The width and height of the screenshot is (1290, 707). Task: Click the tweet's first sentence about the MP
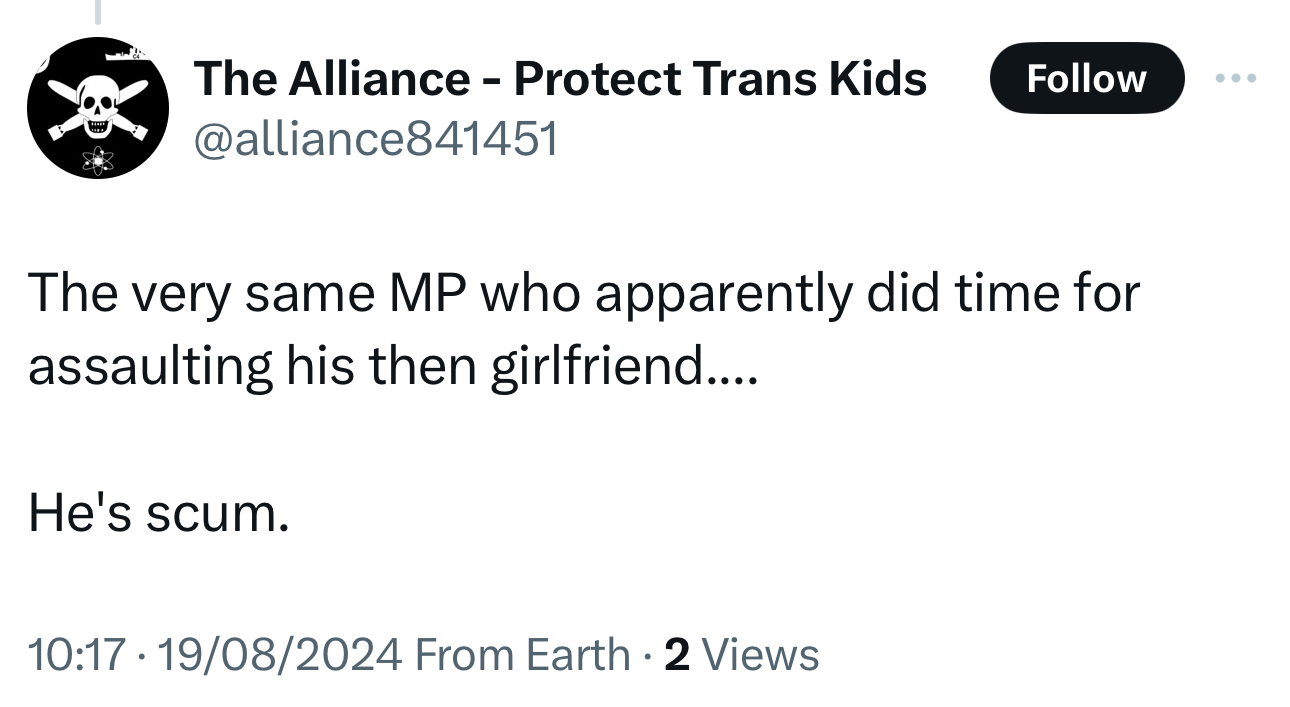[x=583, y=295]
